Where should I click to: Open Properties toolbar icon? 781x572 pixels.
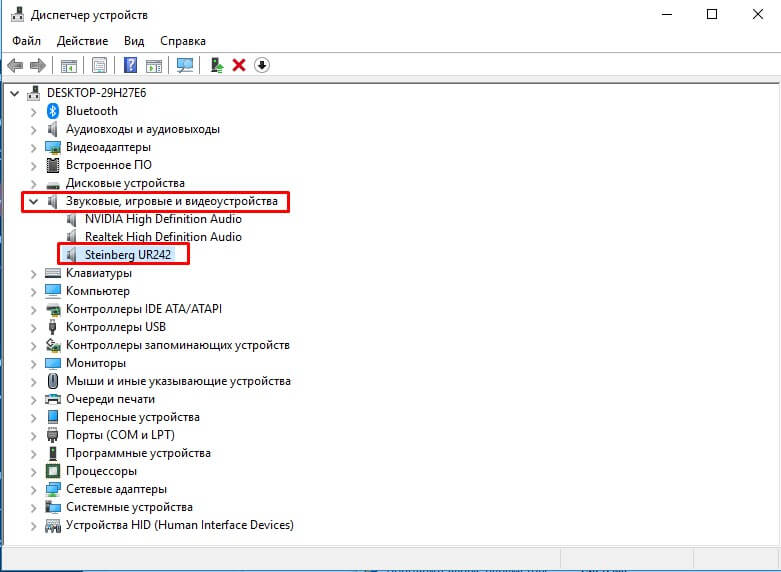pos(99,65)
